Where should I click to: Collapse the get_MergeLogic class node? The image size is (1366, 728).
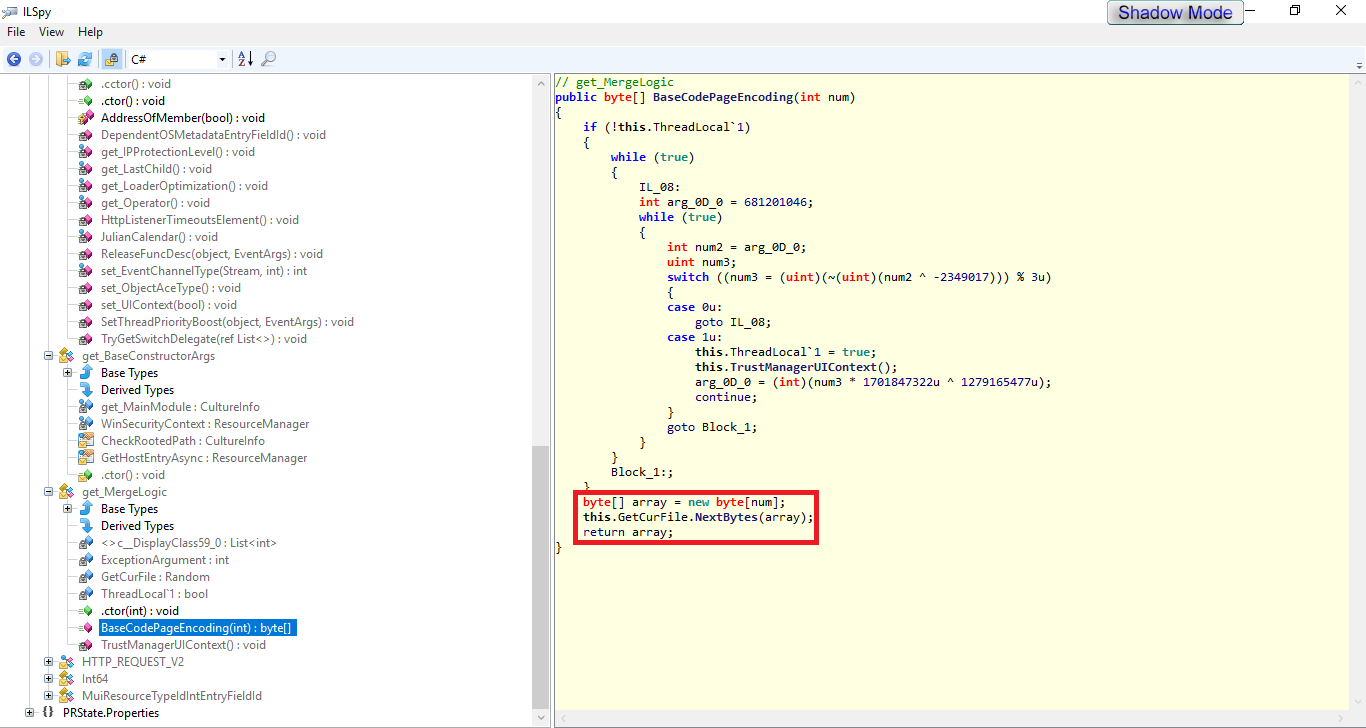pos(48,492)
